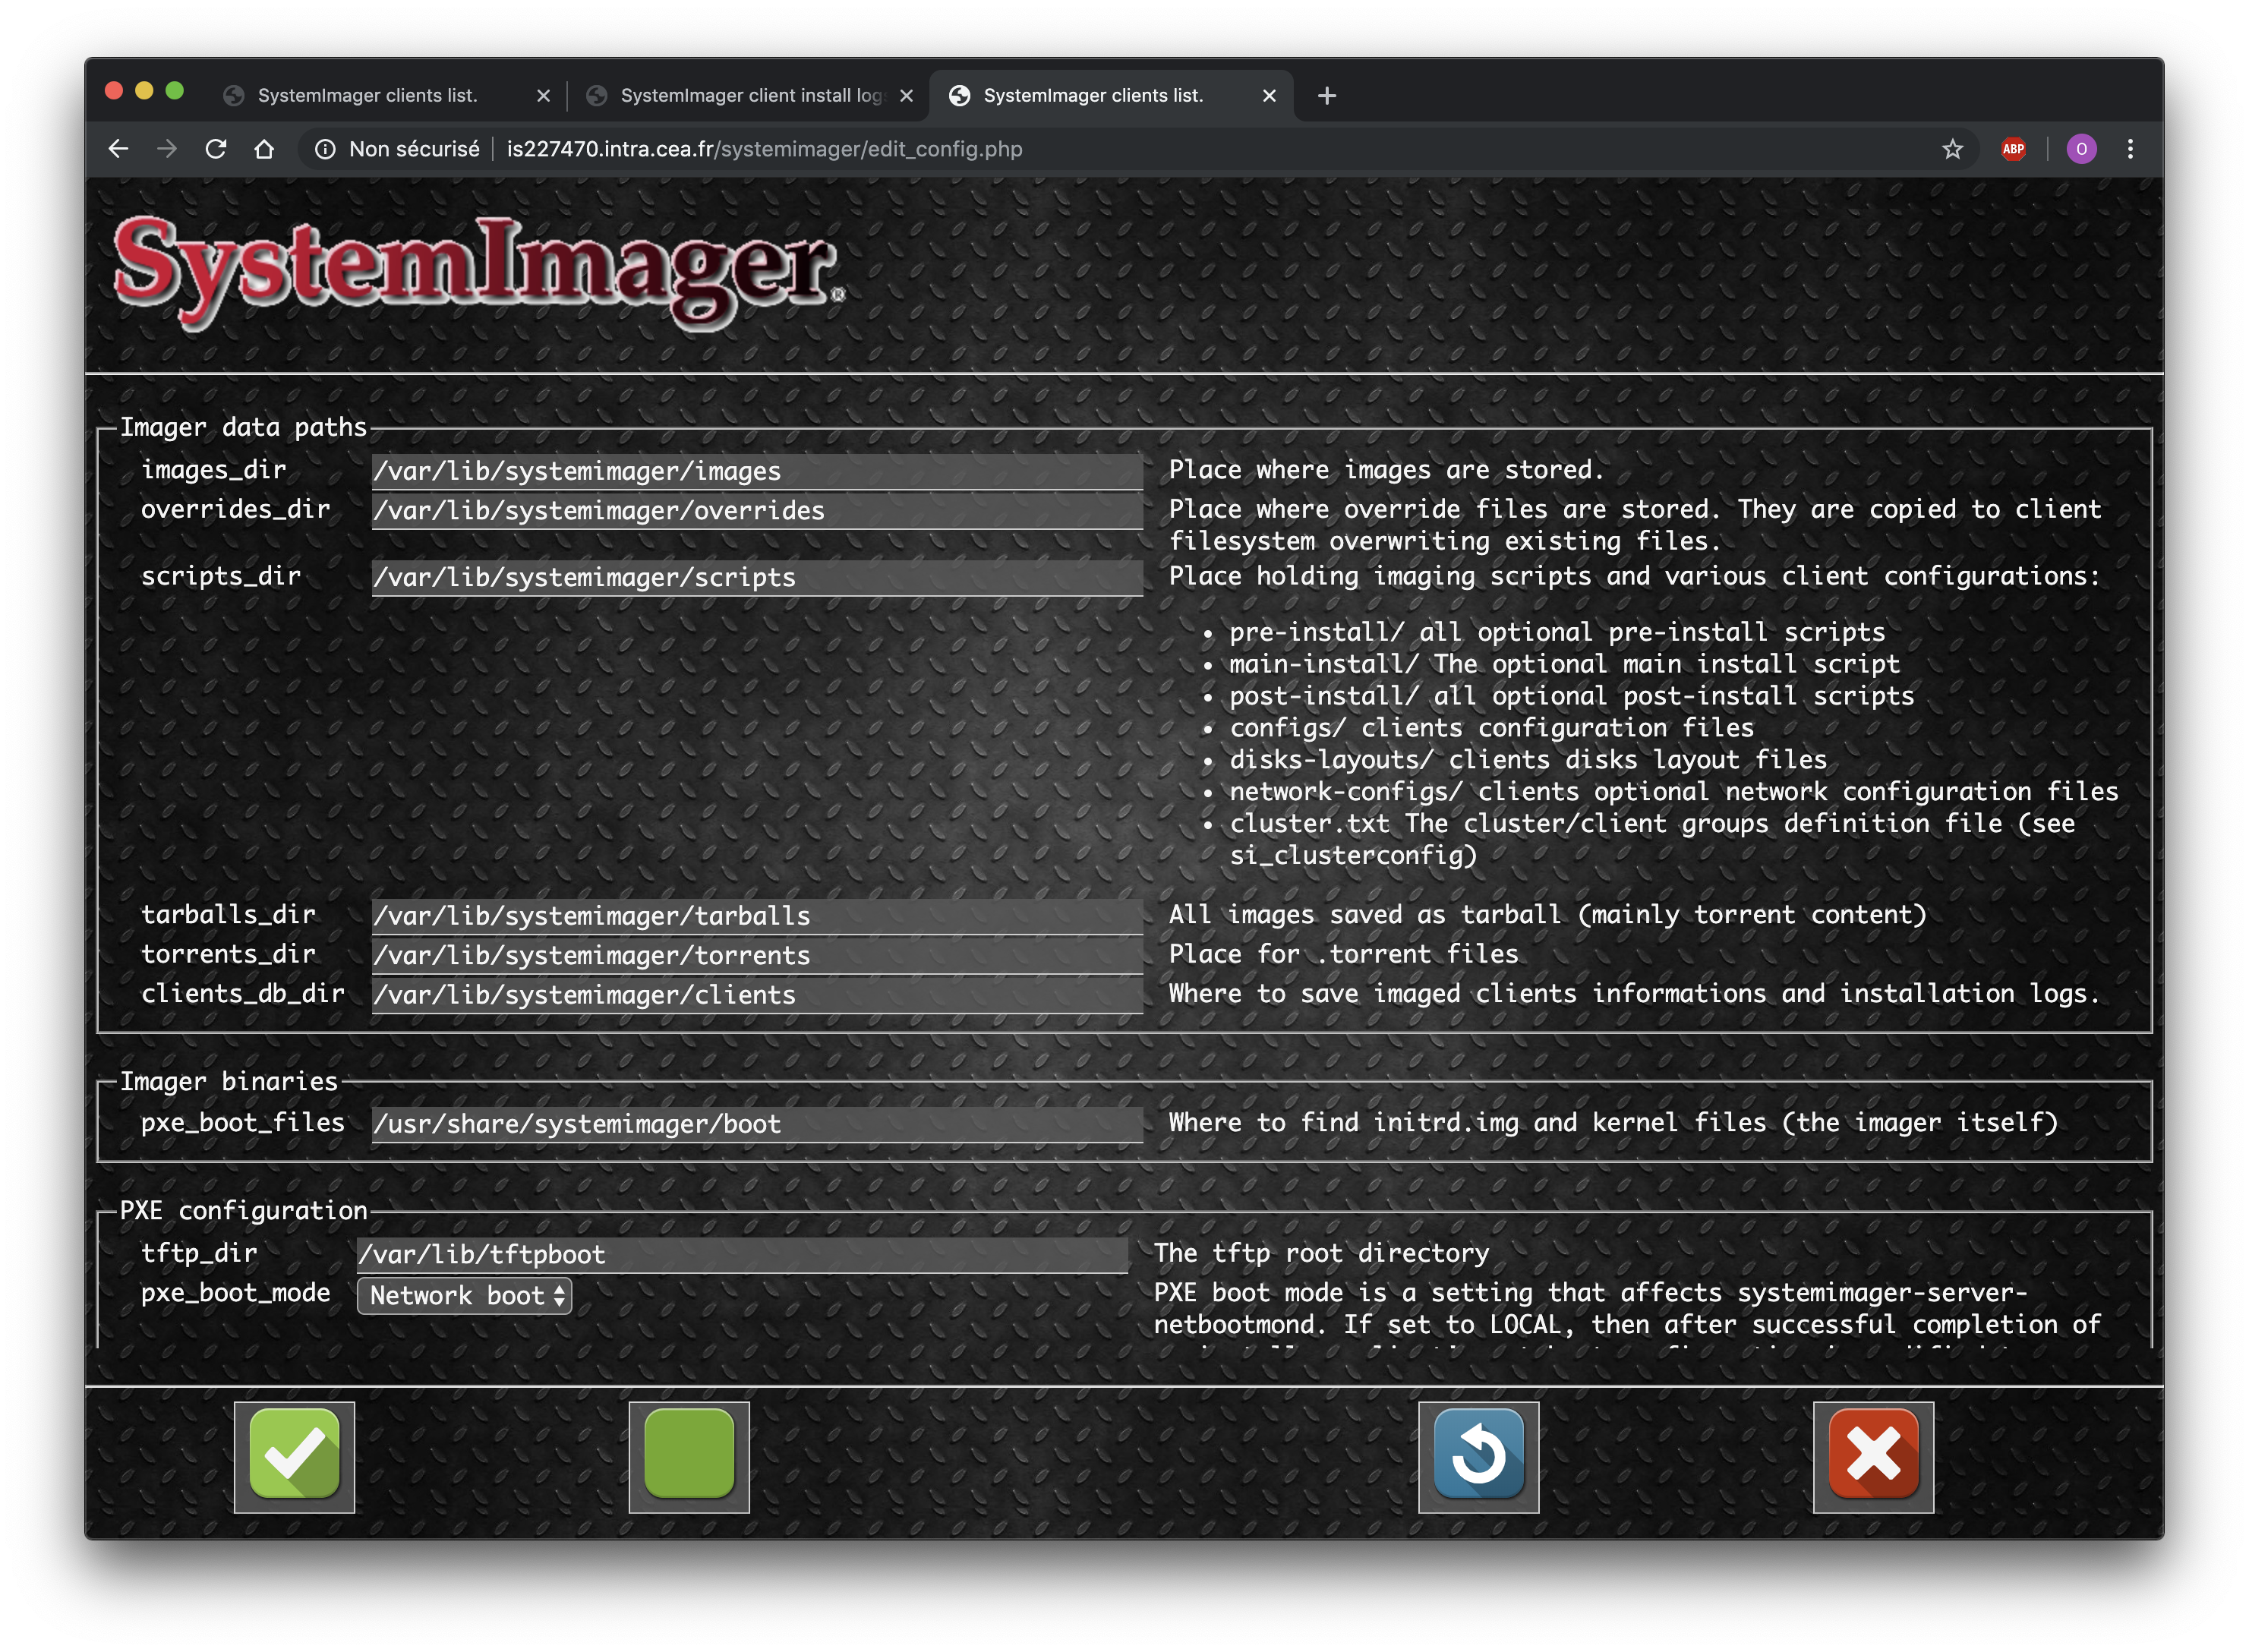The width and height of the screenshot is (2249, 1652).
Task: Click the 'Imager binaries' section legend
Action: [x=229, y=1081]
